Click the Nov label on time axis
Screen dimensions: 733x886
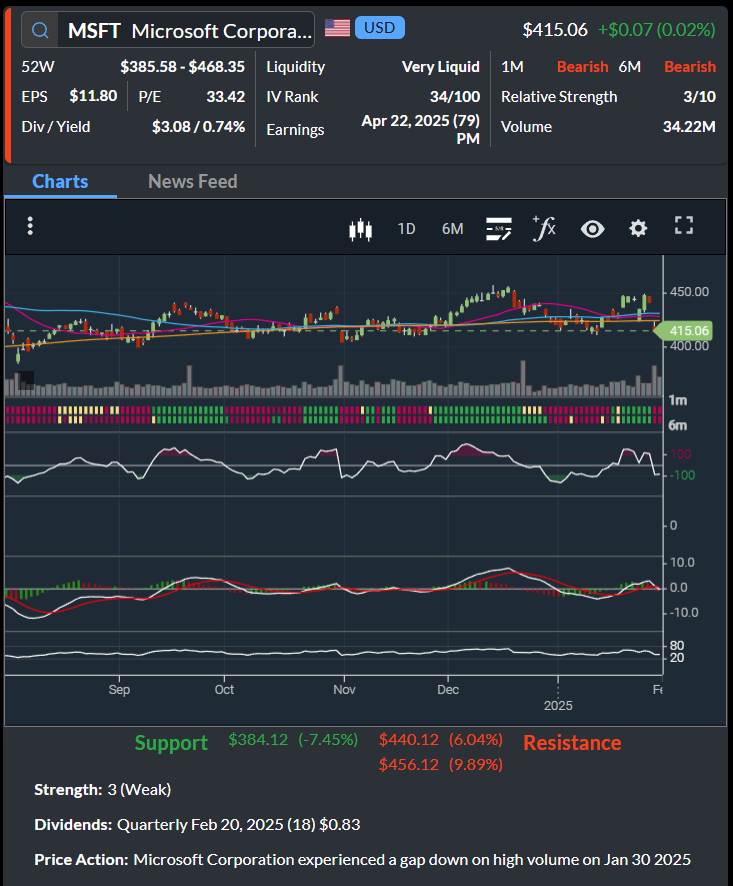[344, 689]
